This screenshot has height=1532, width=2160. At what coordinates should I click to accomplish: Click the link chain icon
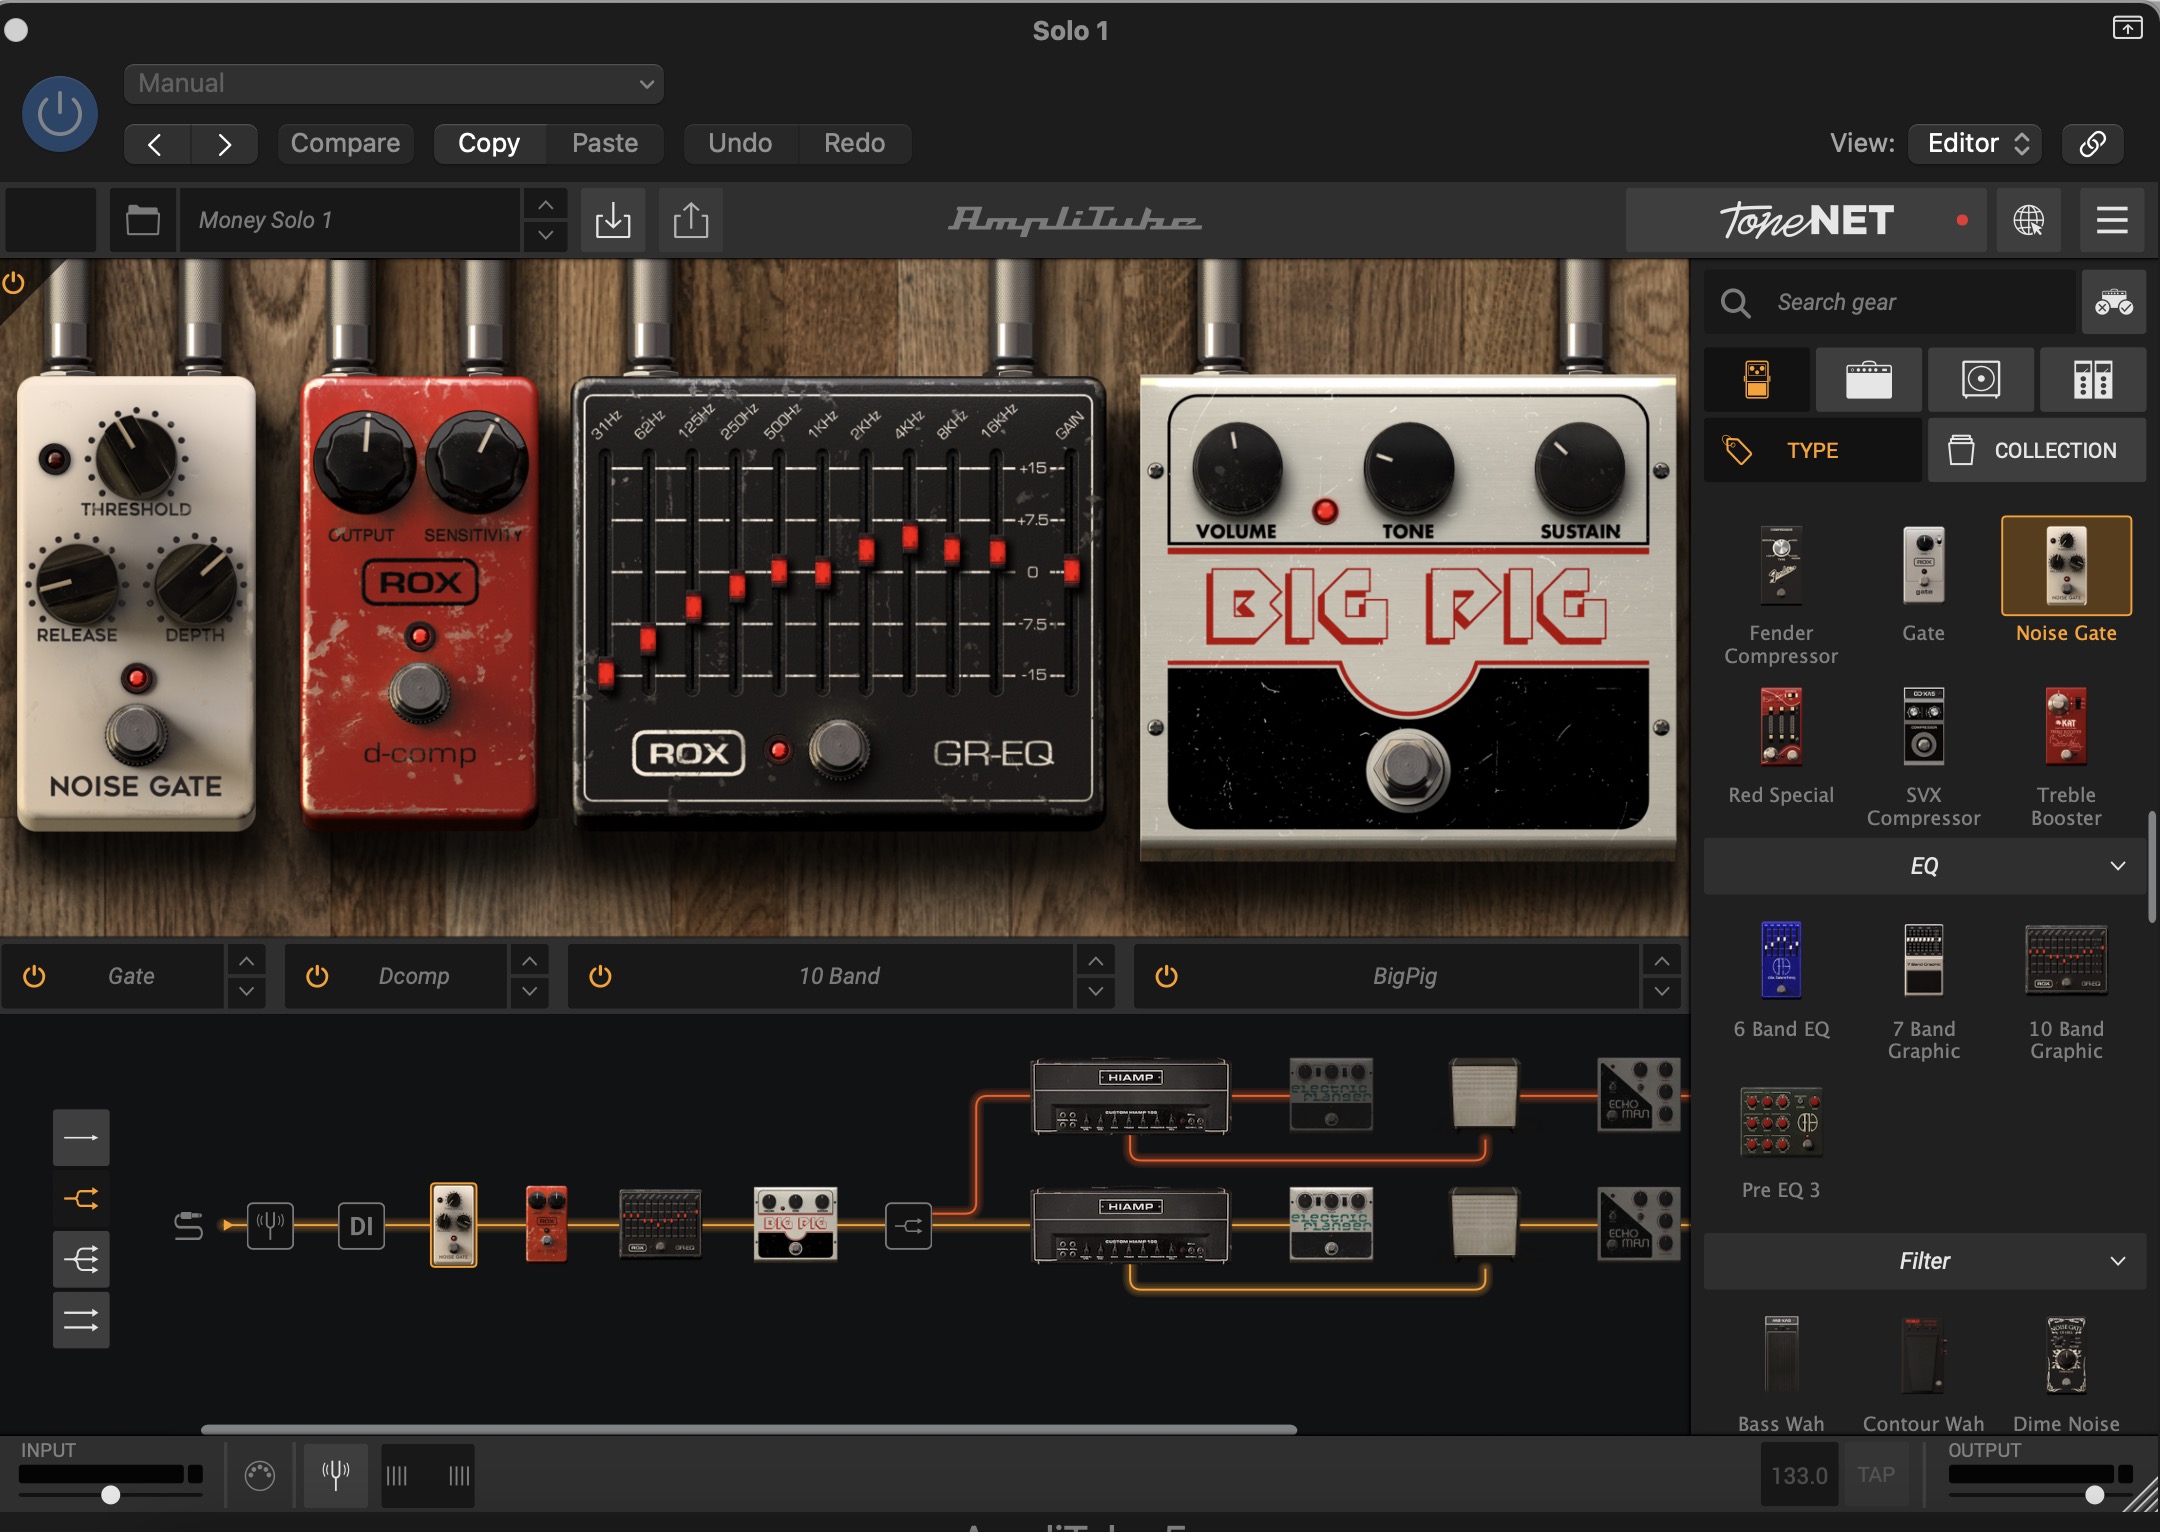2093,143
